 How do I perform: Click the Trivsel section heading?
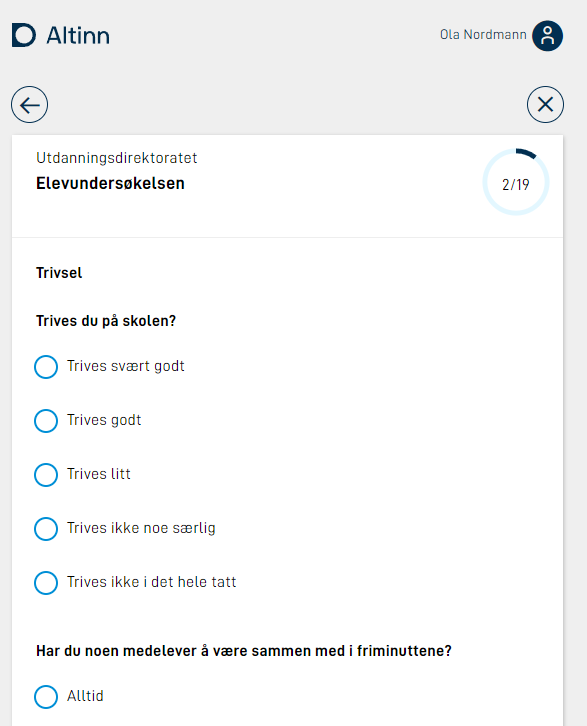point(59,273)
